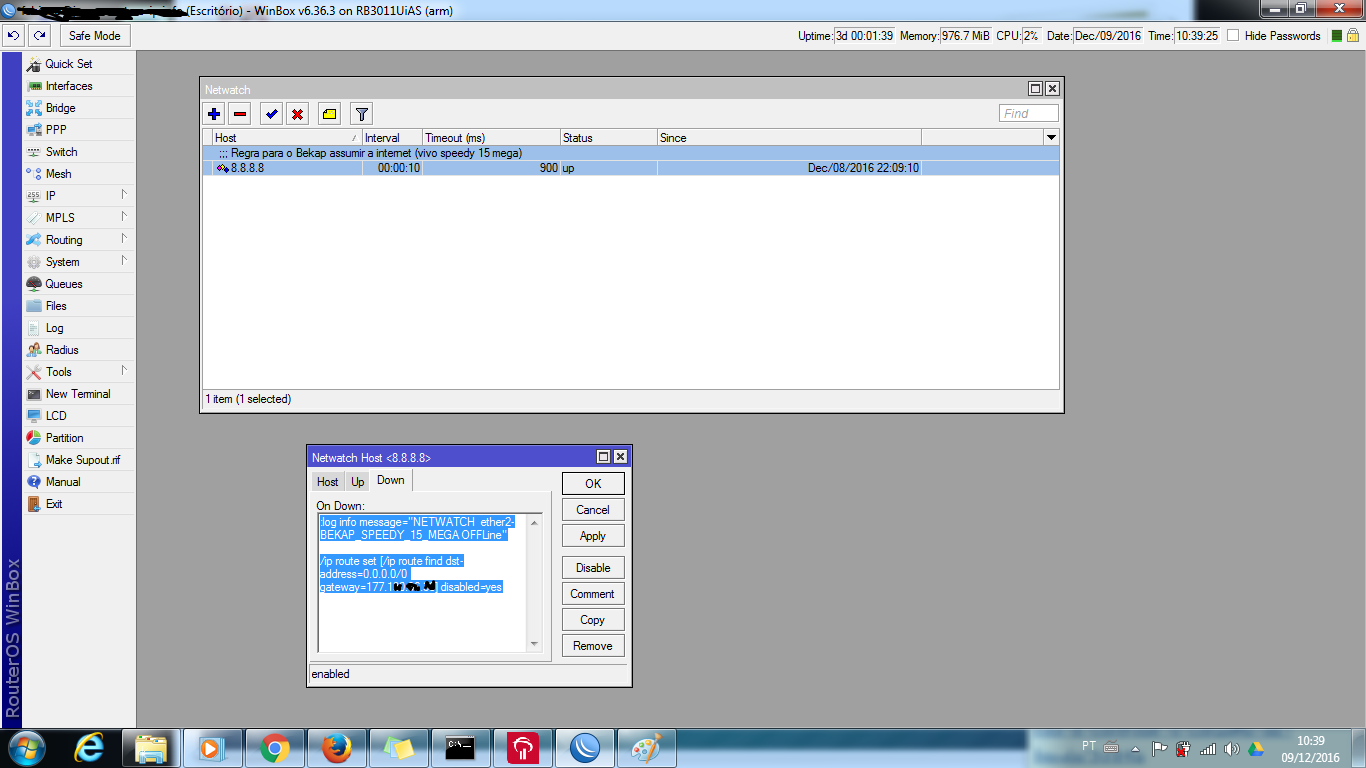Open Switch in the sidebar
1366x768 pixels.
(78, 152)
